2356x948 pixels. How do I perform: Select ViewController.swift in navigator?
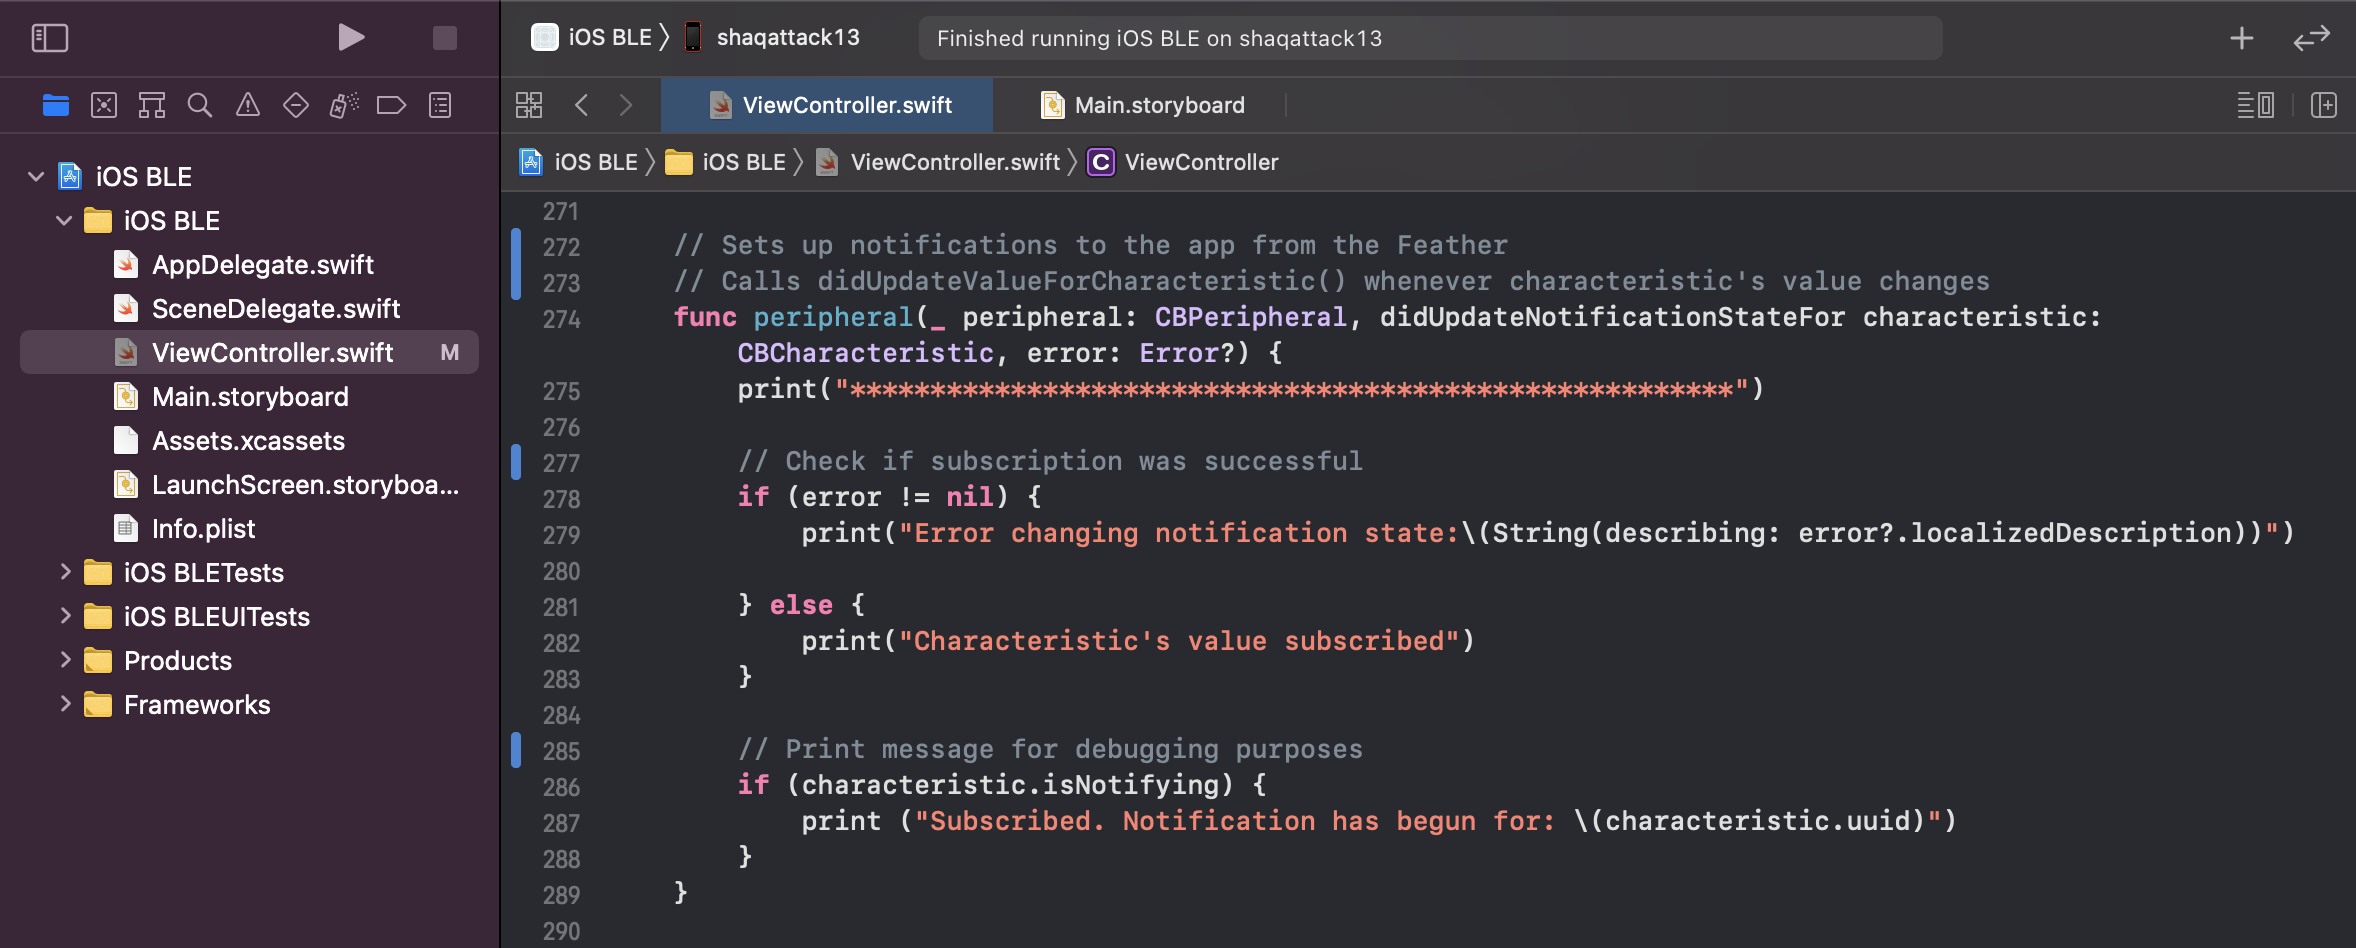click(250, 353)
